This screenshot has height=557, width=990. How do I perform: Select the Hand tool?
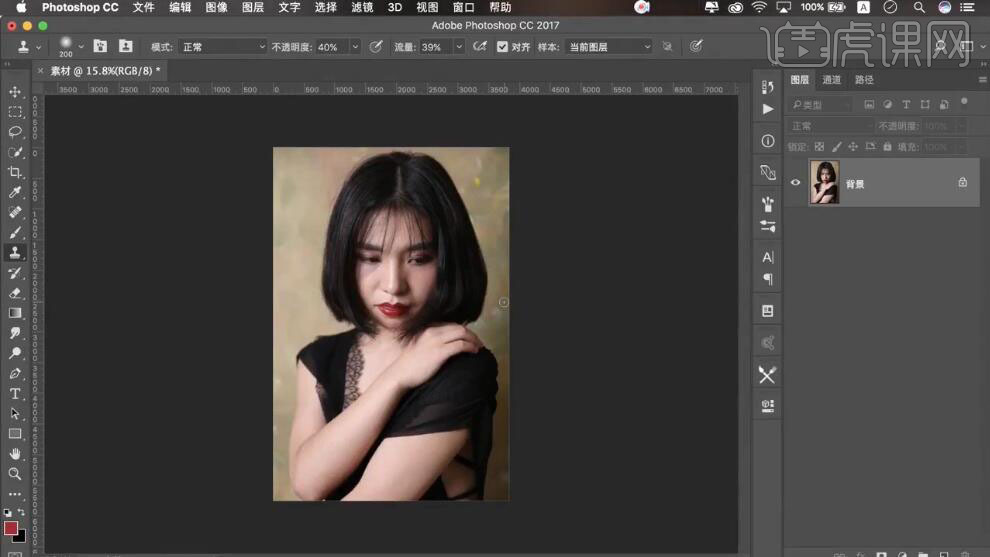click(x=15, y=454)
